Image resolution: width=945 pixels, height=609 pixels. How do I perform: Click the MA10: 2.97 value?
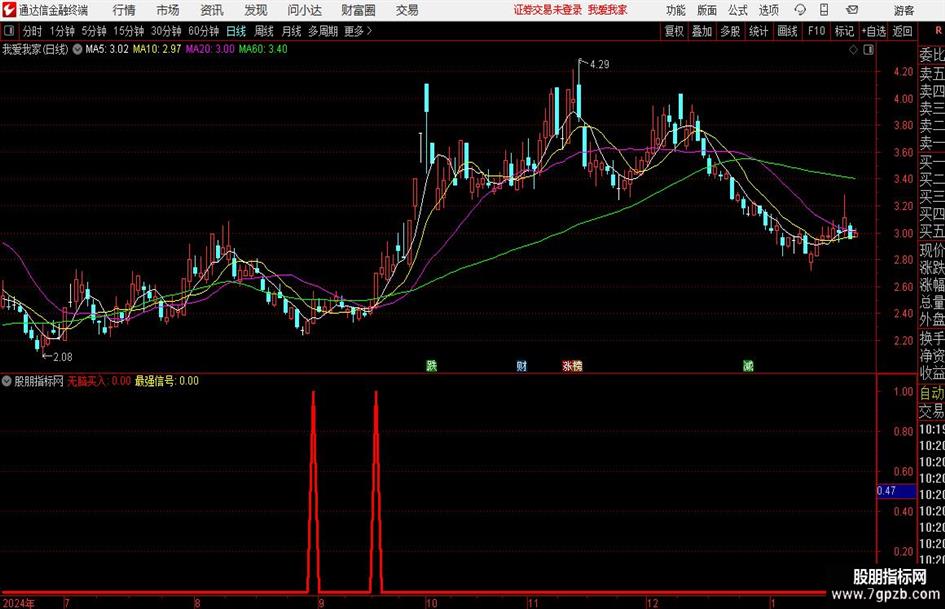pos(157,49)
